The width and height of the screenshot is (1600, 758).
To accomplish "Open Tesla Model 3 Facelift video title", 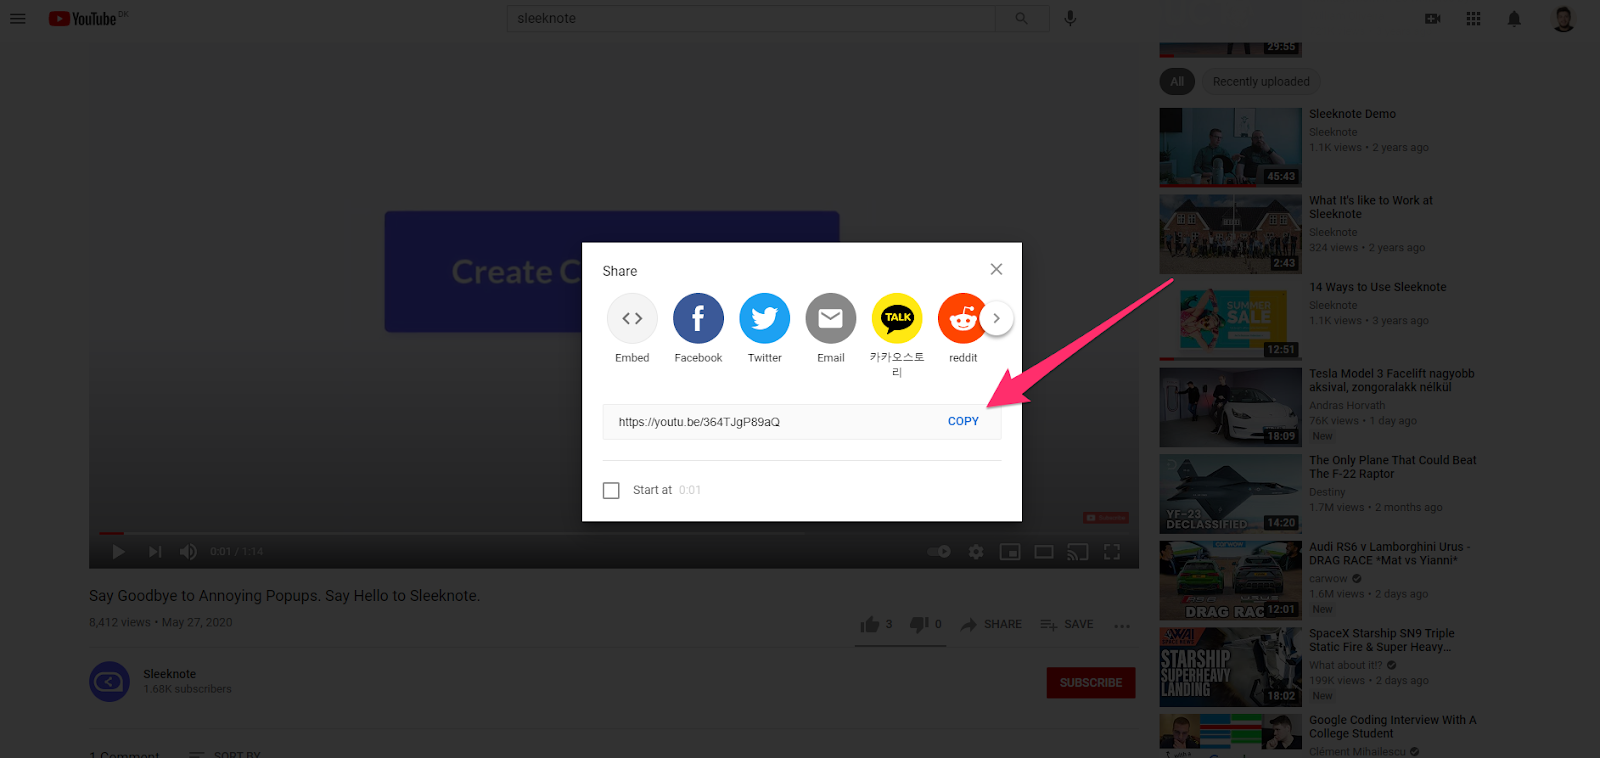I will pos(1392,380).
